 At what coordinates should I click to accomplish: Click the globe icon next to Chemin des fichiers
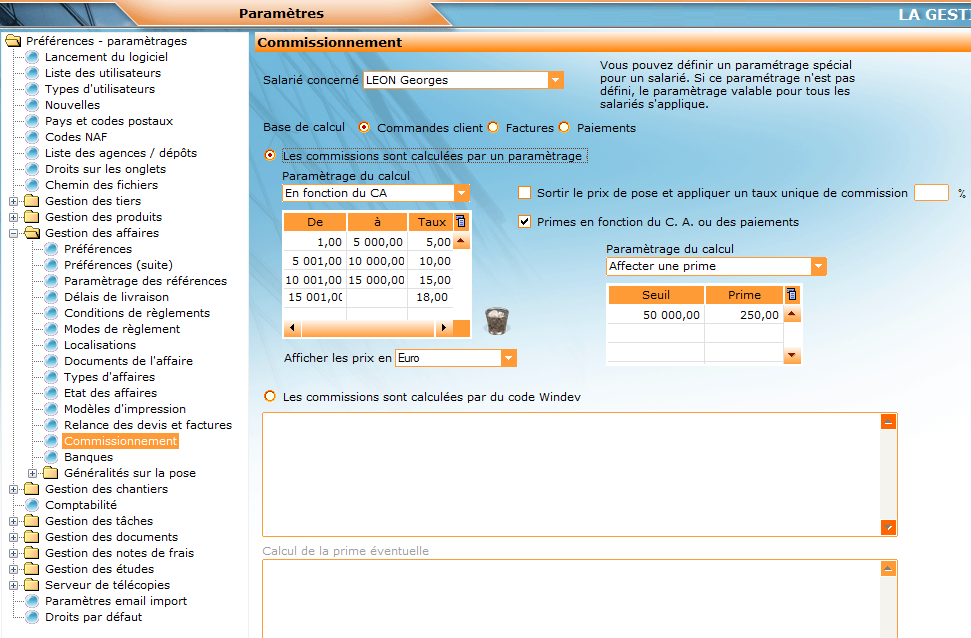click(x=33, y=185)
